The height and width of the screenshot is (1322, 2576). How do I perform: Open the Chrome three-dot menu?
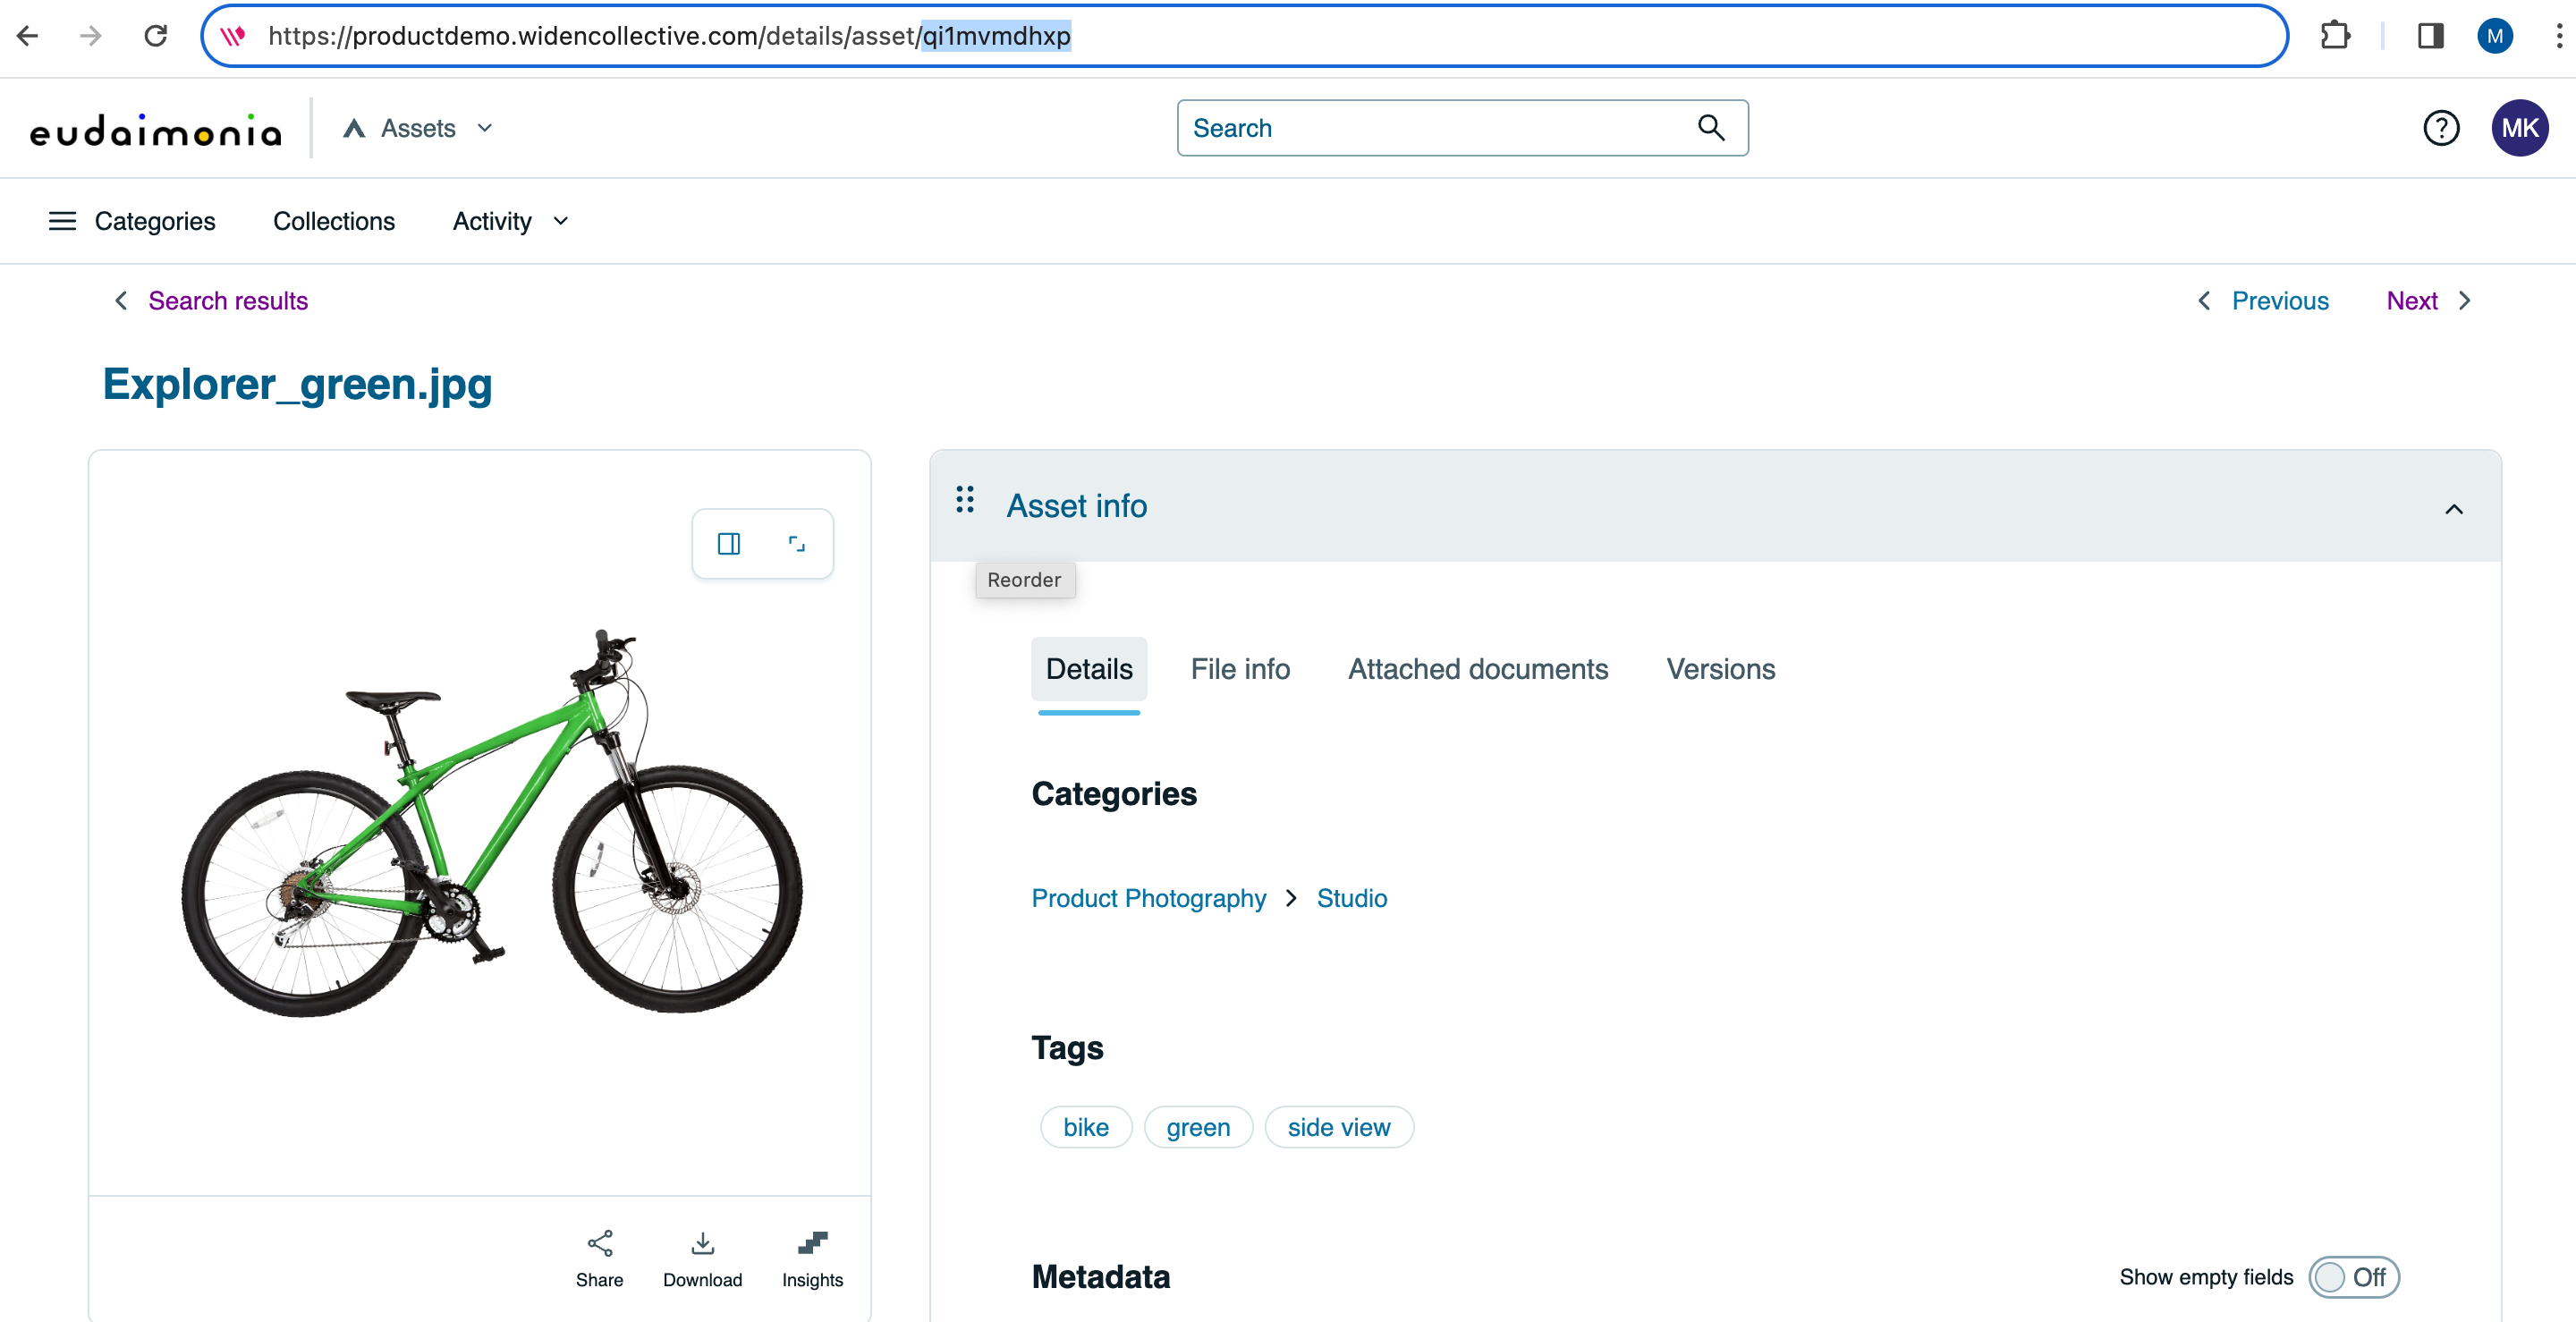[x=2559, y=36]
